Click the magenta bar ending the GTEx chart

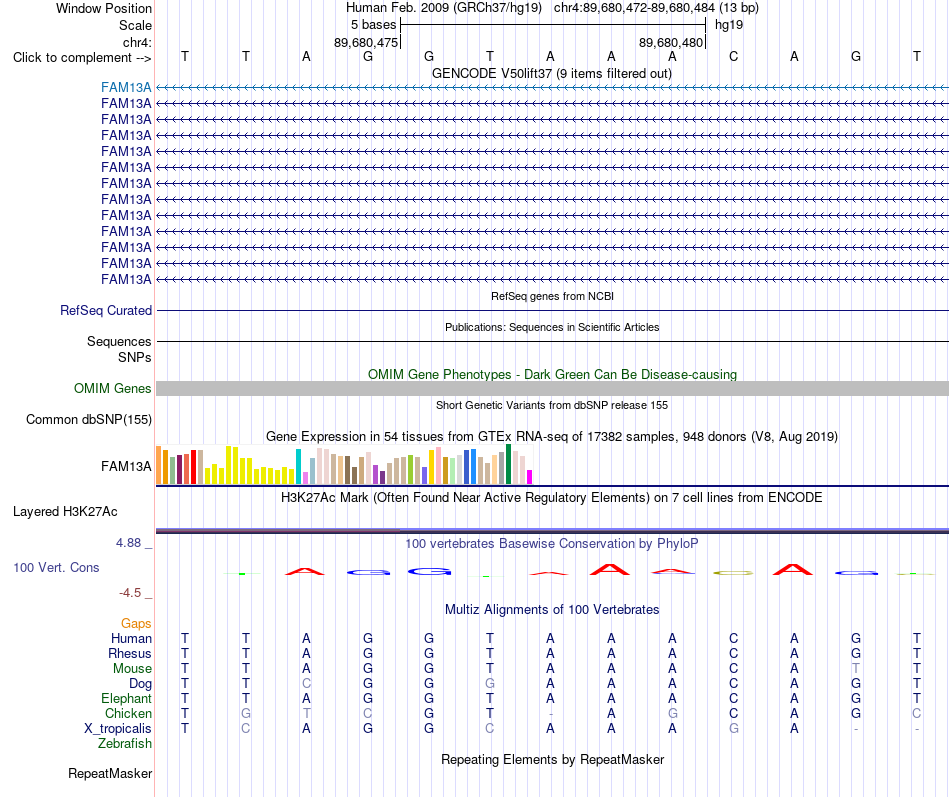(530, 477)
